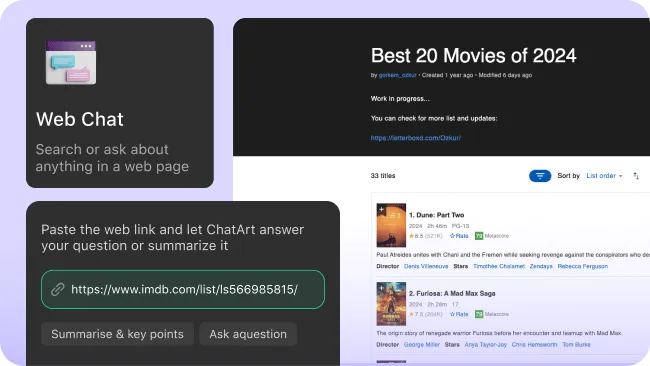
Task: Open the list author's profile link
Action: [x=398, y=75]
